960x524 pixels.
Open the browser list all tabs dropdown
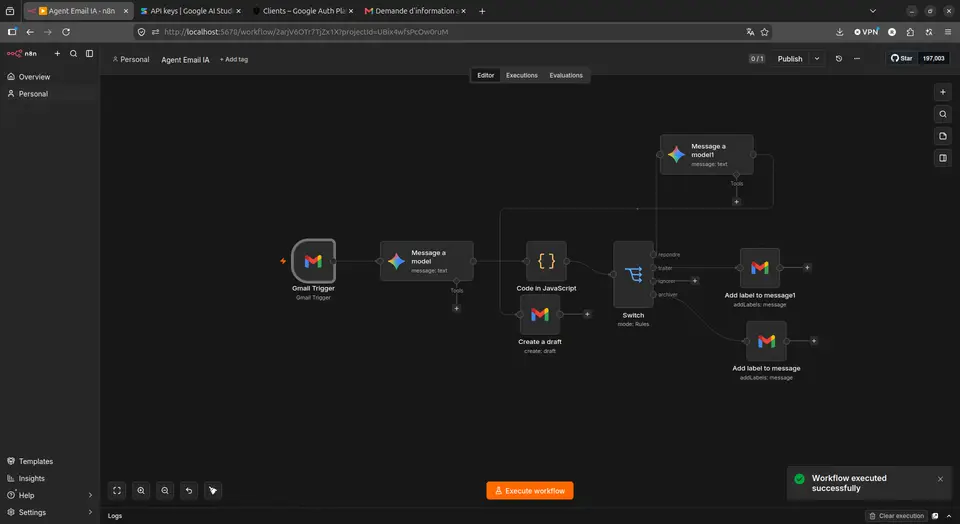tap(873, 11)
